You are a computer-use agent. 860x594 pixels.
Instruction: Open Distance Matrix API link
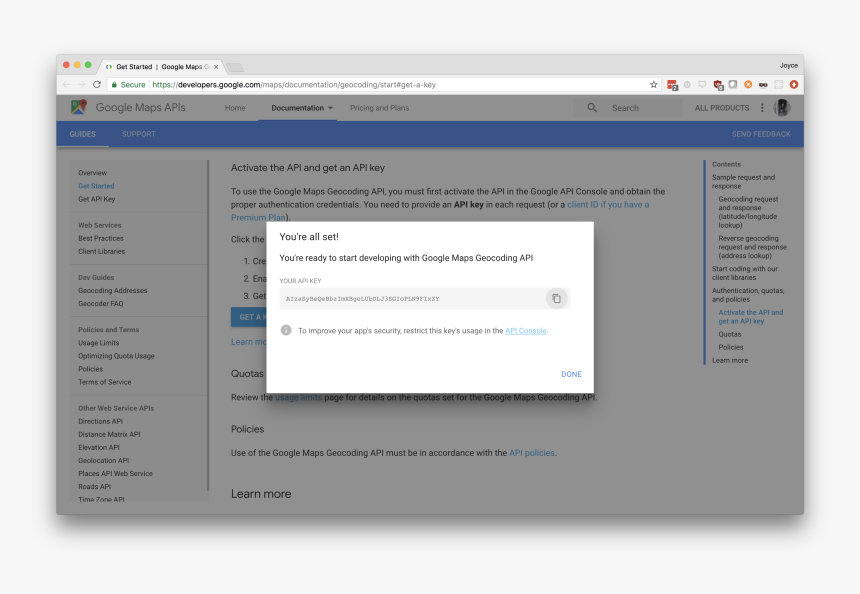(x=109, y=434)
